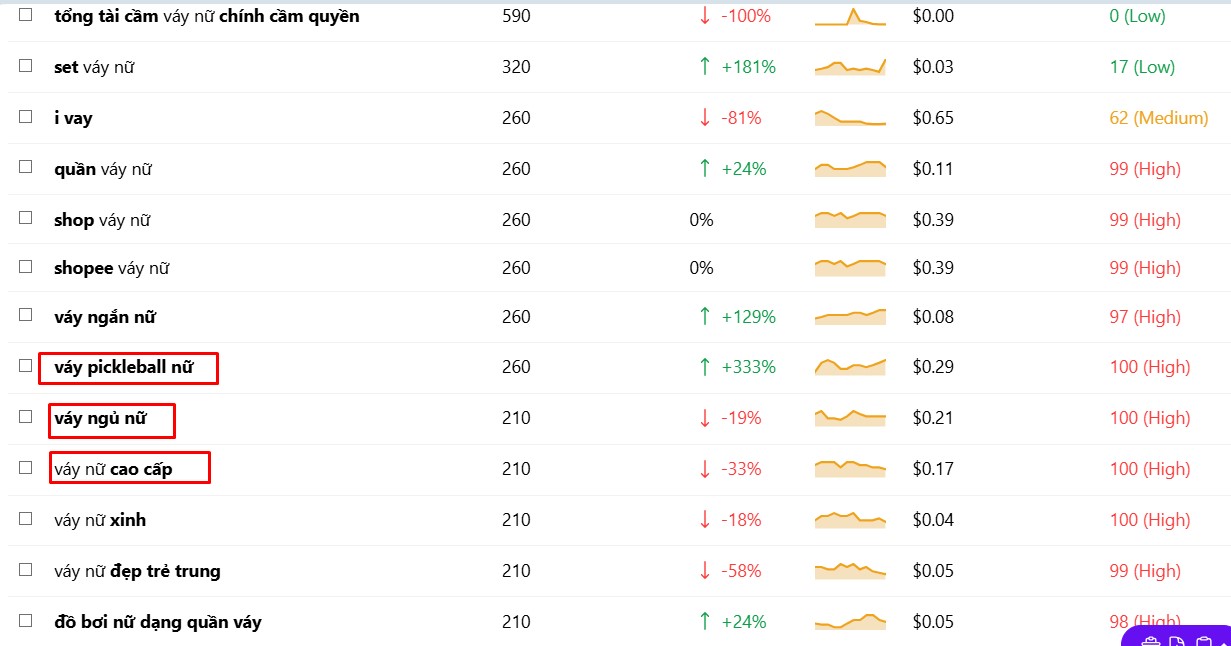Click keyword 'váy nữ cao cấp'
Image resolution: width=1231 pixels, height=646 pixels.
tap(113, 469)
